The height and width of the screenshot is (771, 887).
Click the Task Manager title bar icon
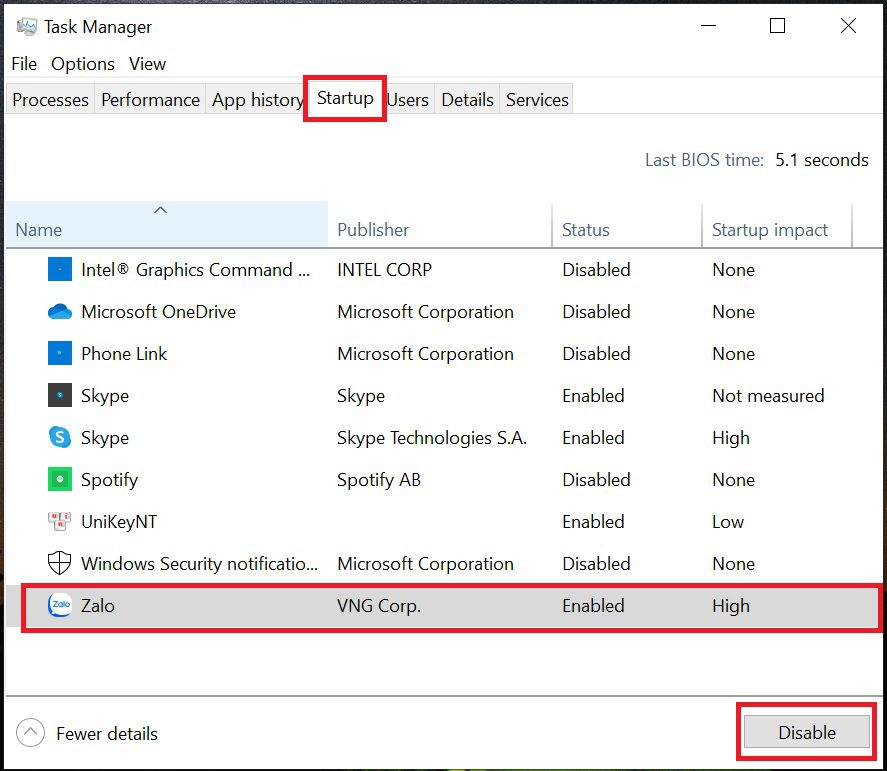(x=27, y=27)
